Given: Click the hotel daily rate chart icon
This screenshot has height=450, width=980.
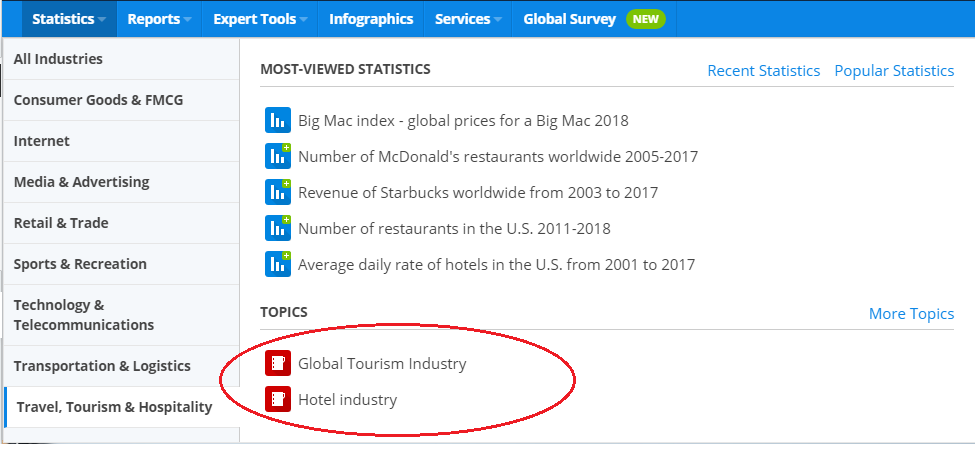Looking at the screenshot, I should tap(277, 265).
